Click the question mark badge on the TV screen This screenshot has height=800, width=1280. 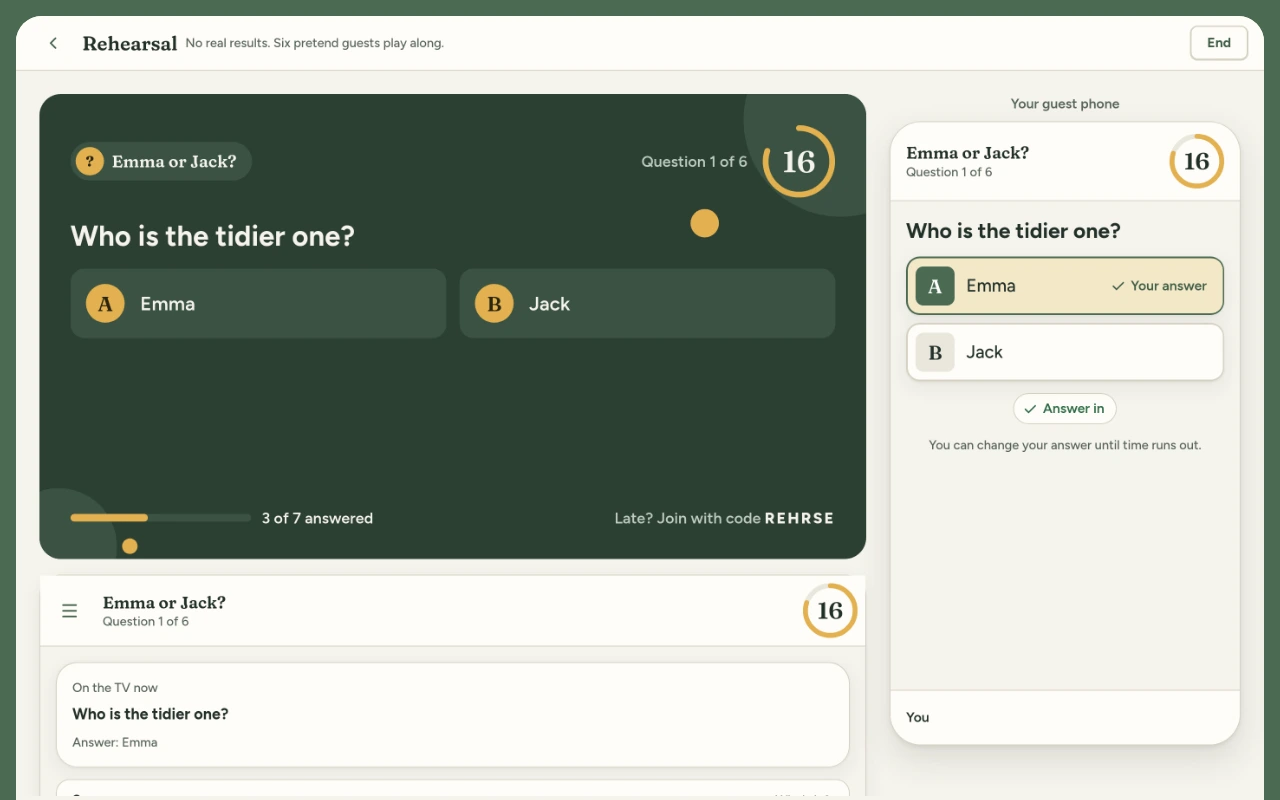pos(90,161)
